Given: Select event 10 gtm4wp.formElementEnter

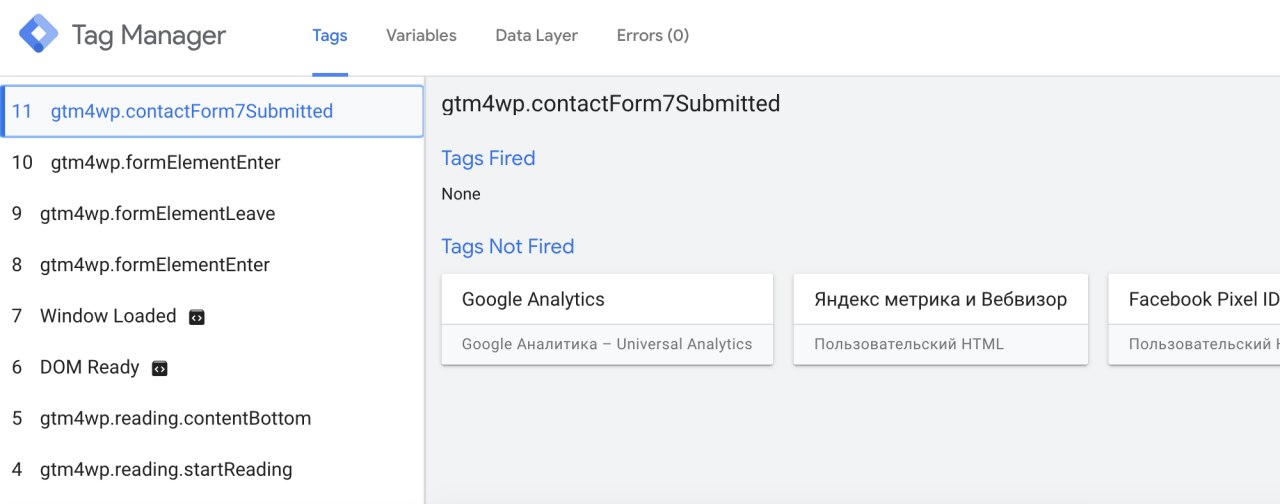Looking at the screenshot, I should pyautogui.click(x=212, y=162).
